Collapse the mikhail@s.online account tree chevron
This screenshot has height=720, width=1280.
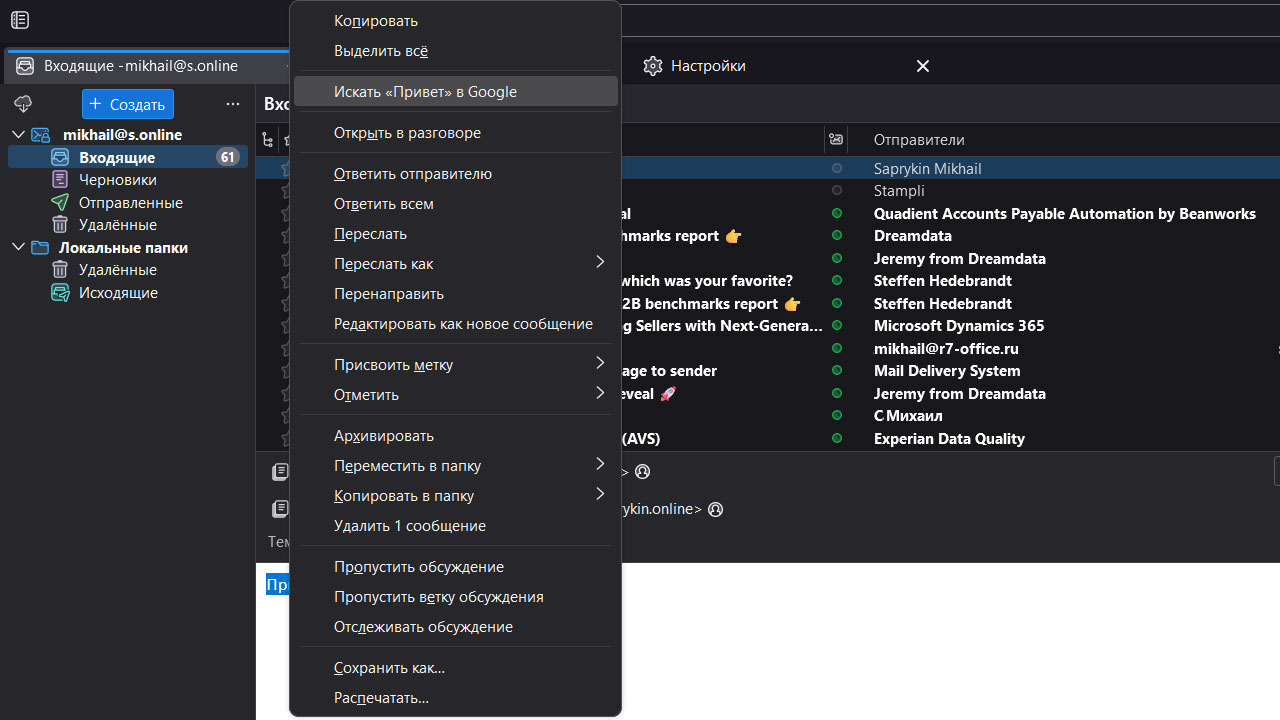[x=17, y=135]
